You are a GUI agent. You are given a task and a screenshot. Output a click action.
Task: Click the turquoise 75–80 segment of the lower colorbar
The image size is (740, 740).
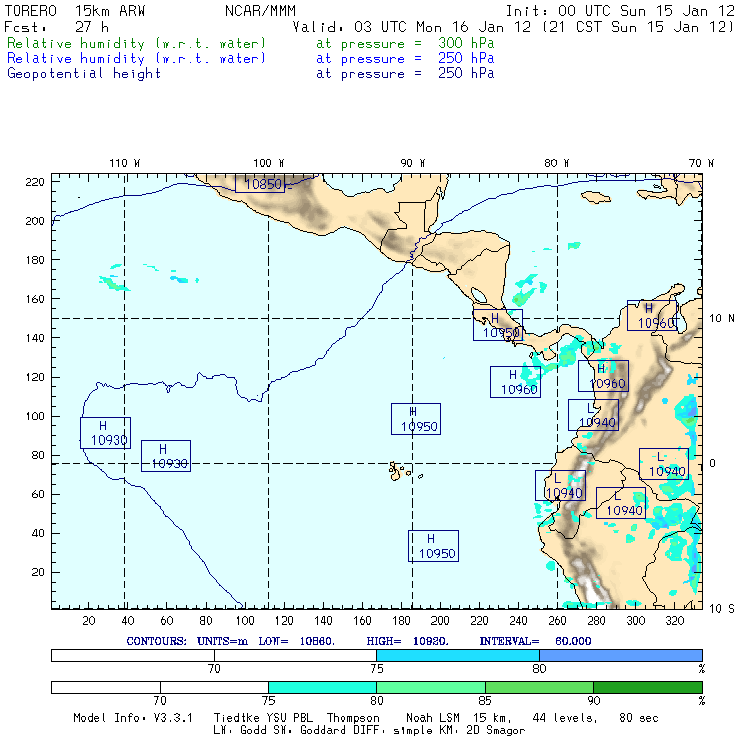click(322, 687)
